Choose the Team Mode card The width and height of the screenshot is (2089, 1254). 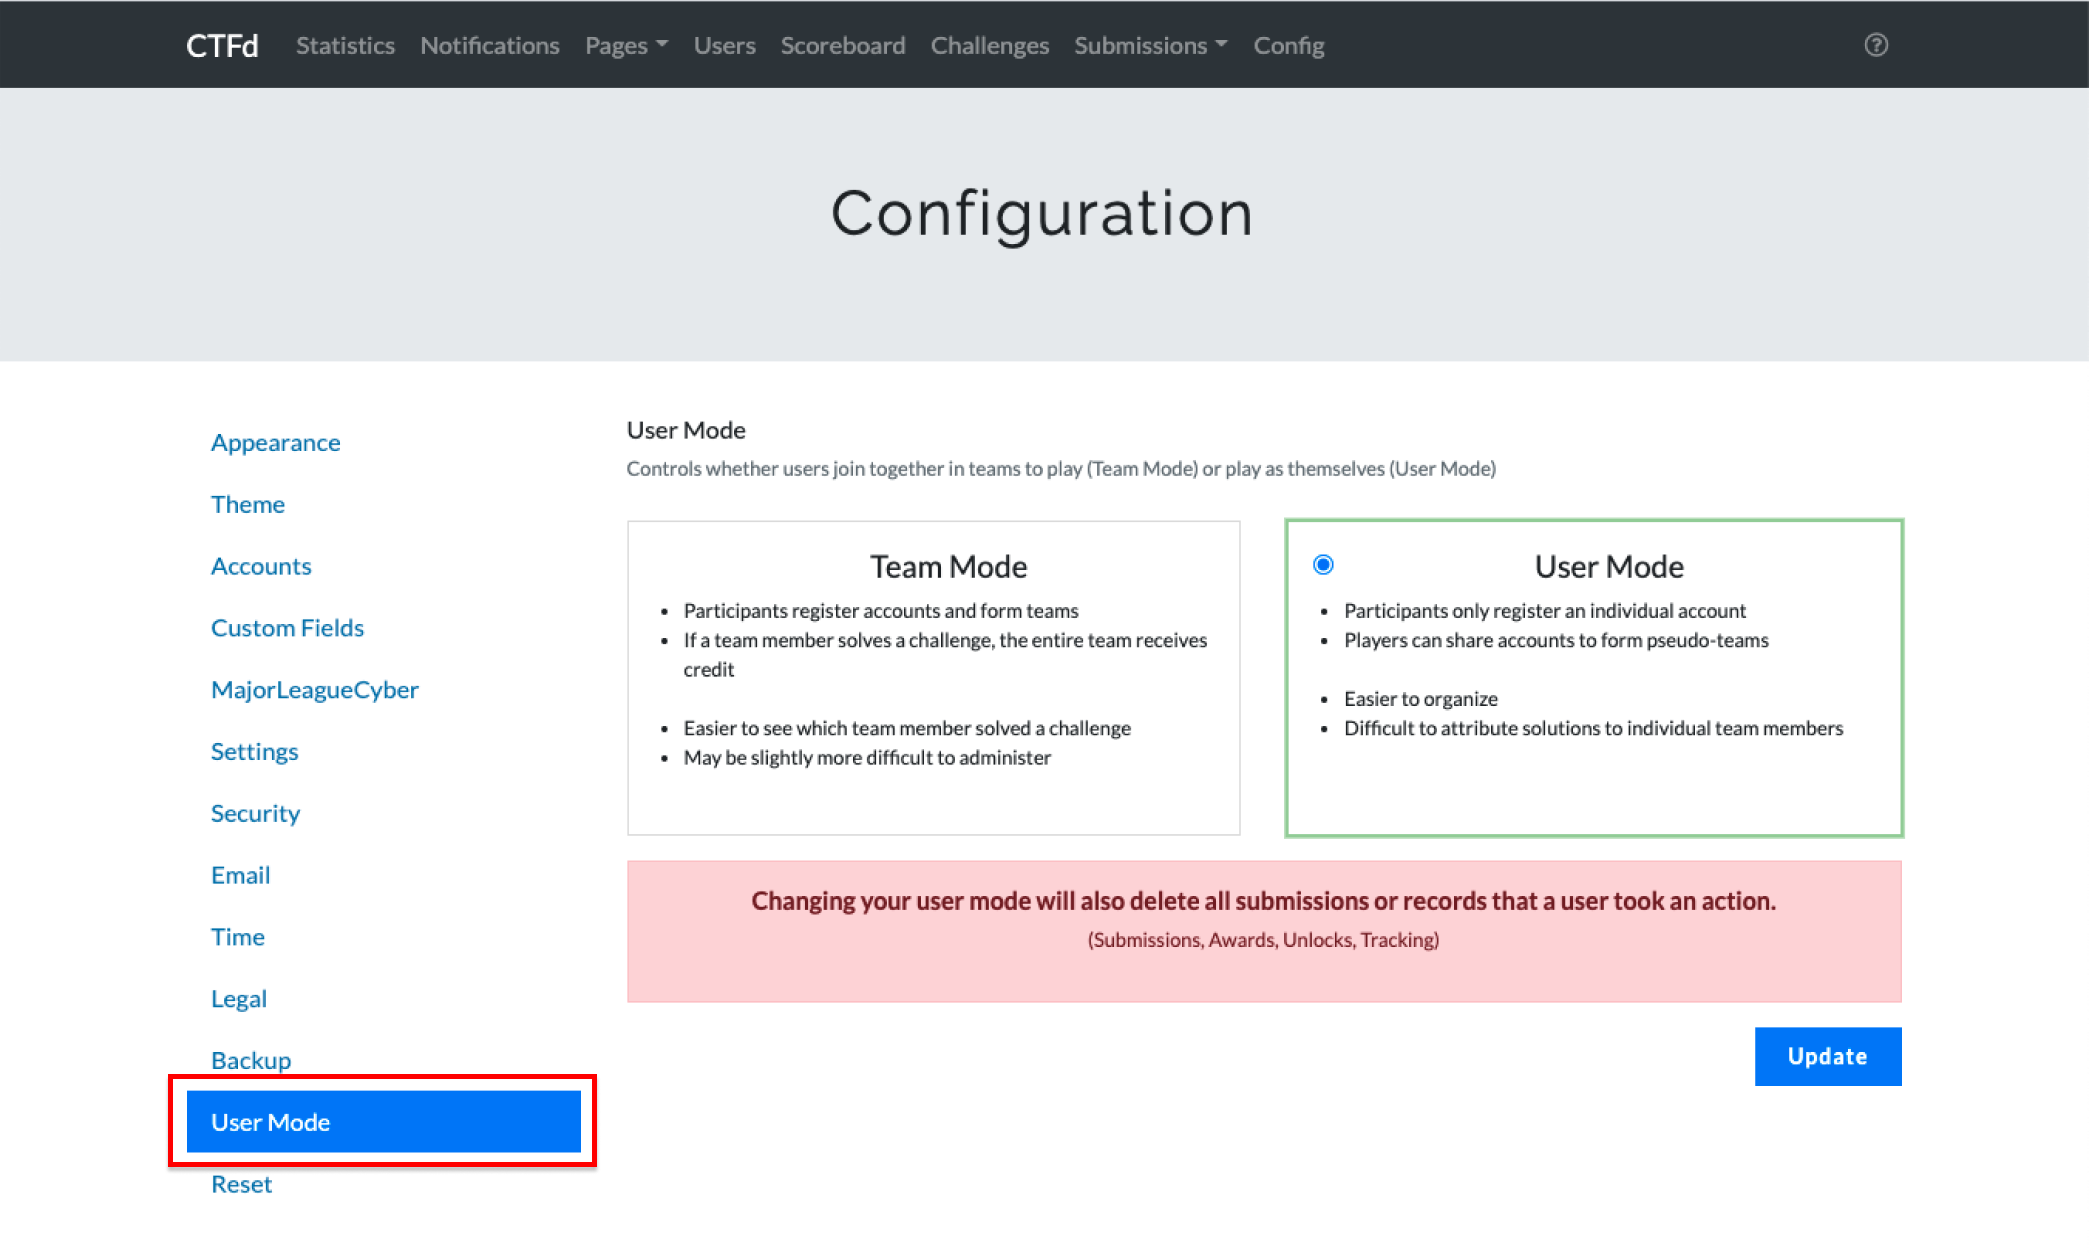pos(933,677)
